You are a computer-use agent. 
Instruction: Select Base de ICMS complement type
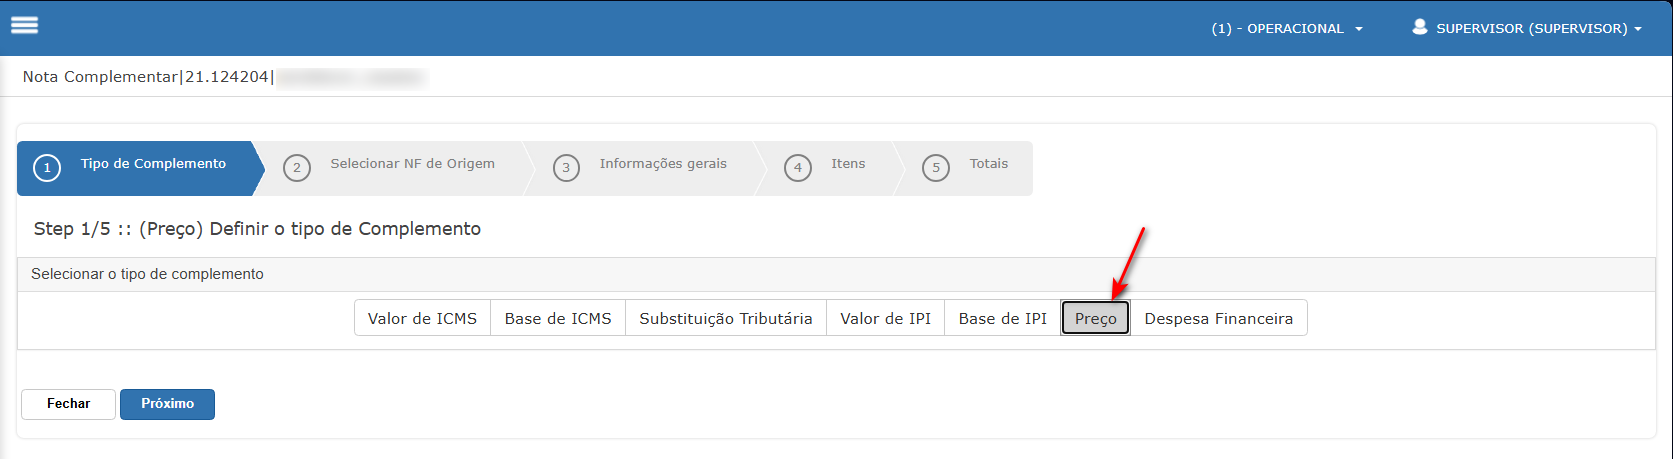[x=558, y=318]
